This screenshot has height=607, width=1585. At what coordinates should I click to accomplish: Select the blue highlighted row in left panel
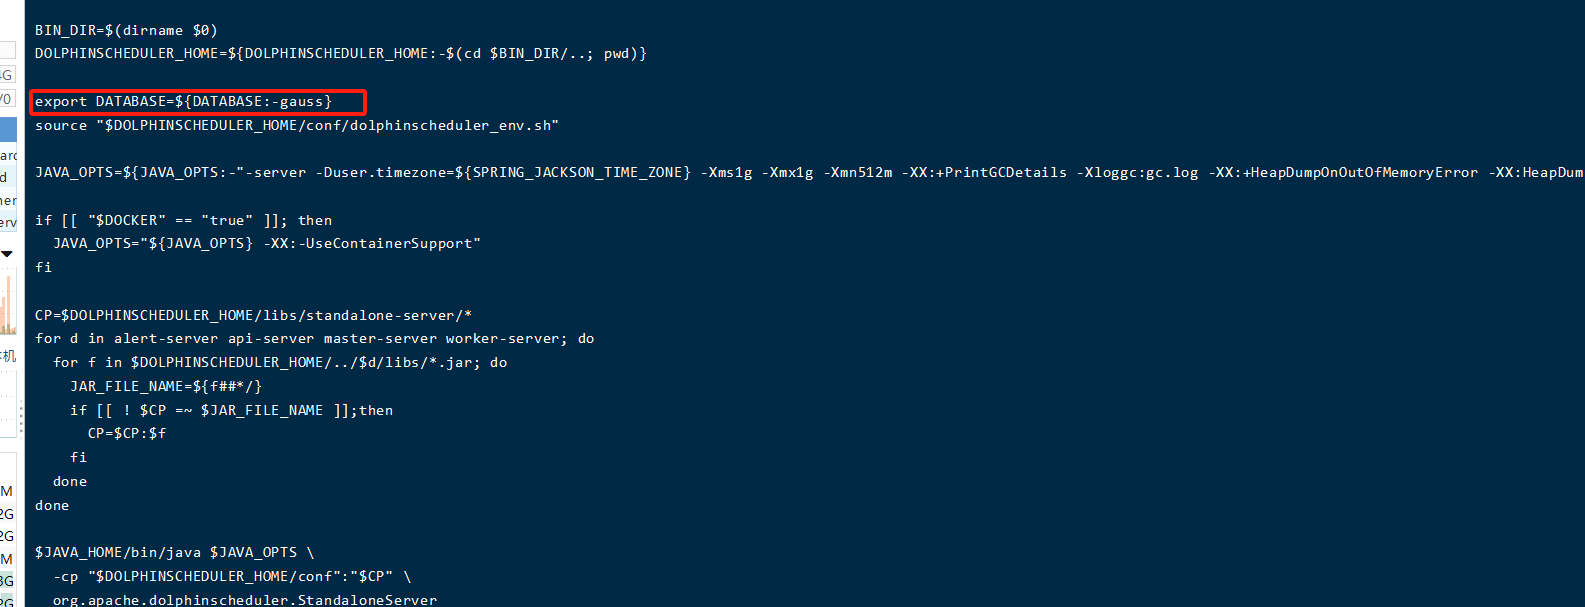click(x=8, y=129)
